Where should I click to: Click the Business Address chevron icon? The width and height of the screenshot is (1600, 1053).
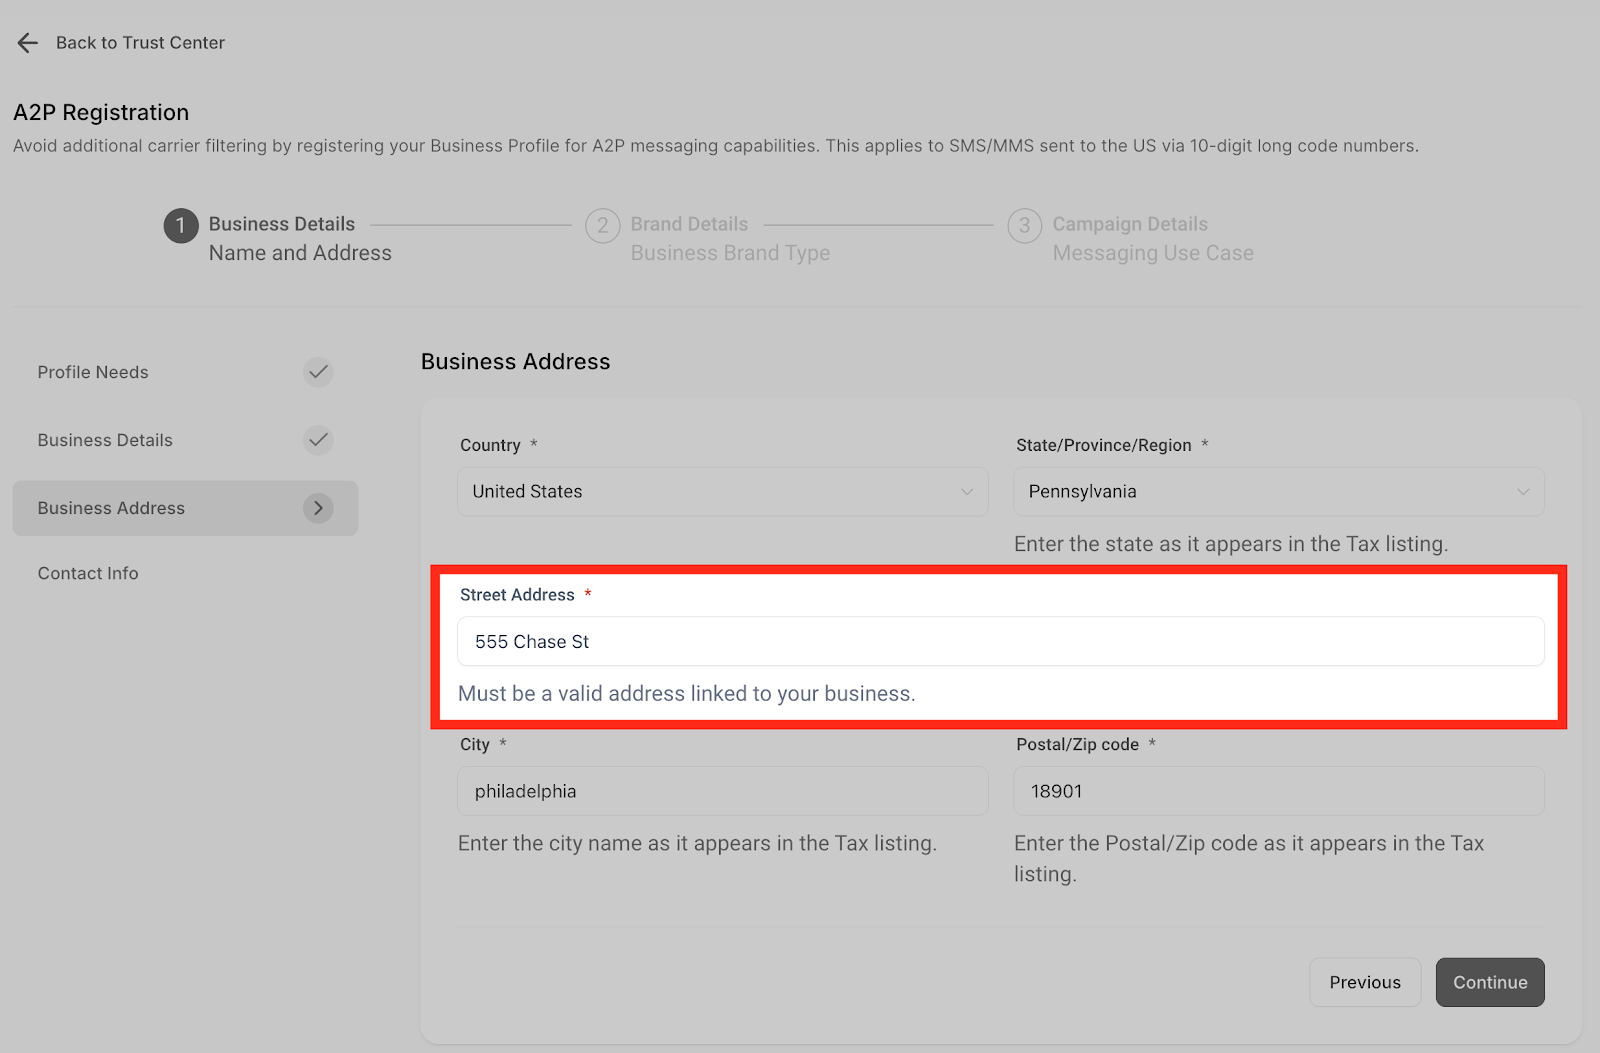pyautogui.click(x=318, y=508)
